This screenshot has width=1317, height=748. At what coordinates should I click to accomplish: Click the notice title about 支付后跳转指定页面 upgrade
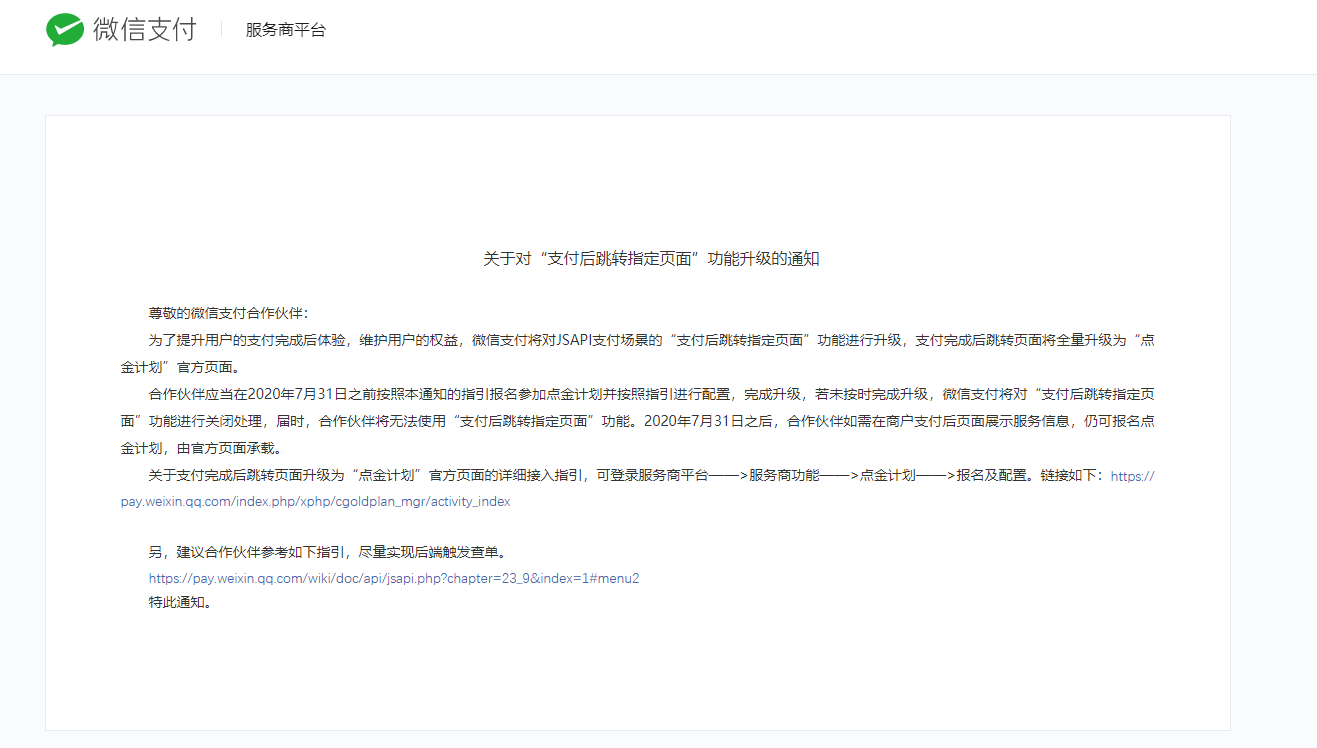coord(650,260)
